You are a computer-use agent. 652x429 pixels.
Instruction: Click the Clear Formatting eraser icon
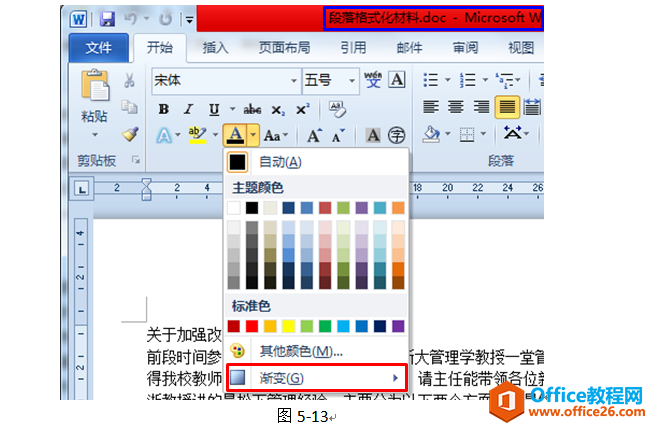[337, 109]
